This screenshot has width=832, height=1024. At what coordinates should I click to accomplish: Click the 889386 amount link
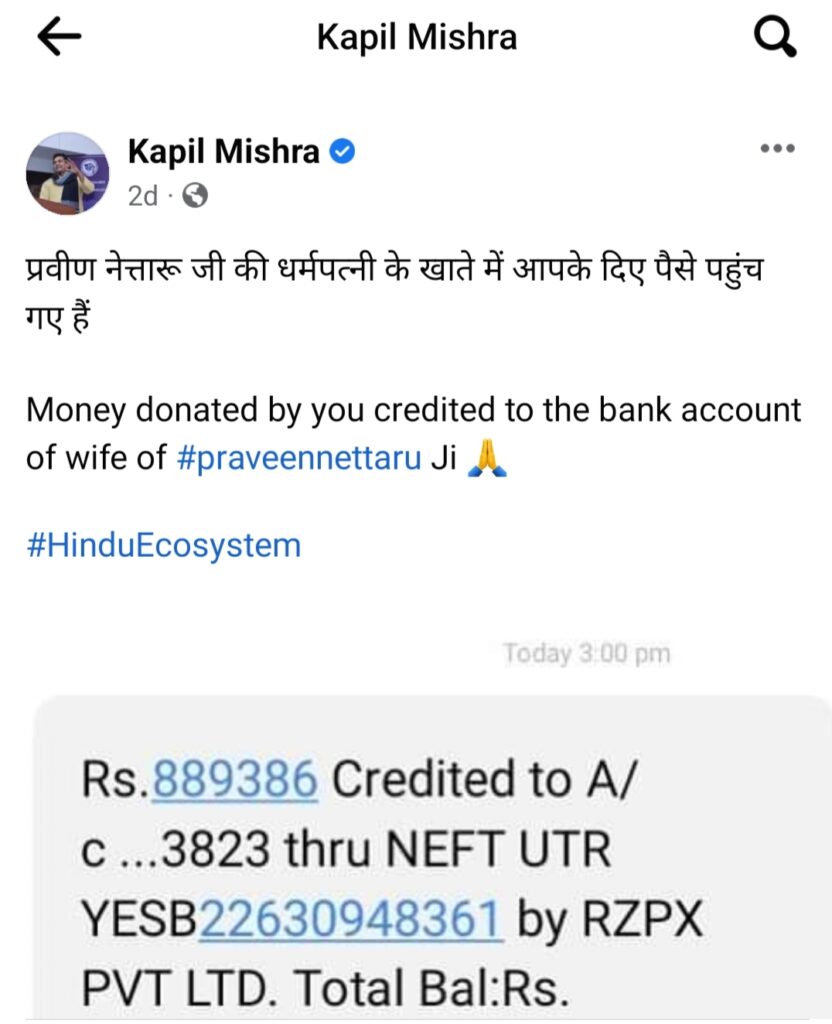[x=234, y=779]
